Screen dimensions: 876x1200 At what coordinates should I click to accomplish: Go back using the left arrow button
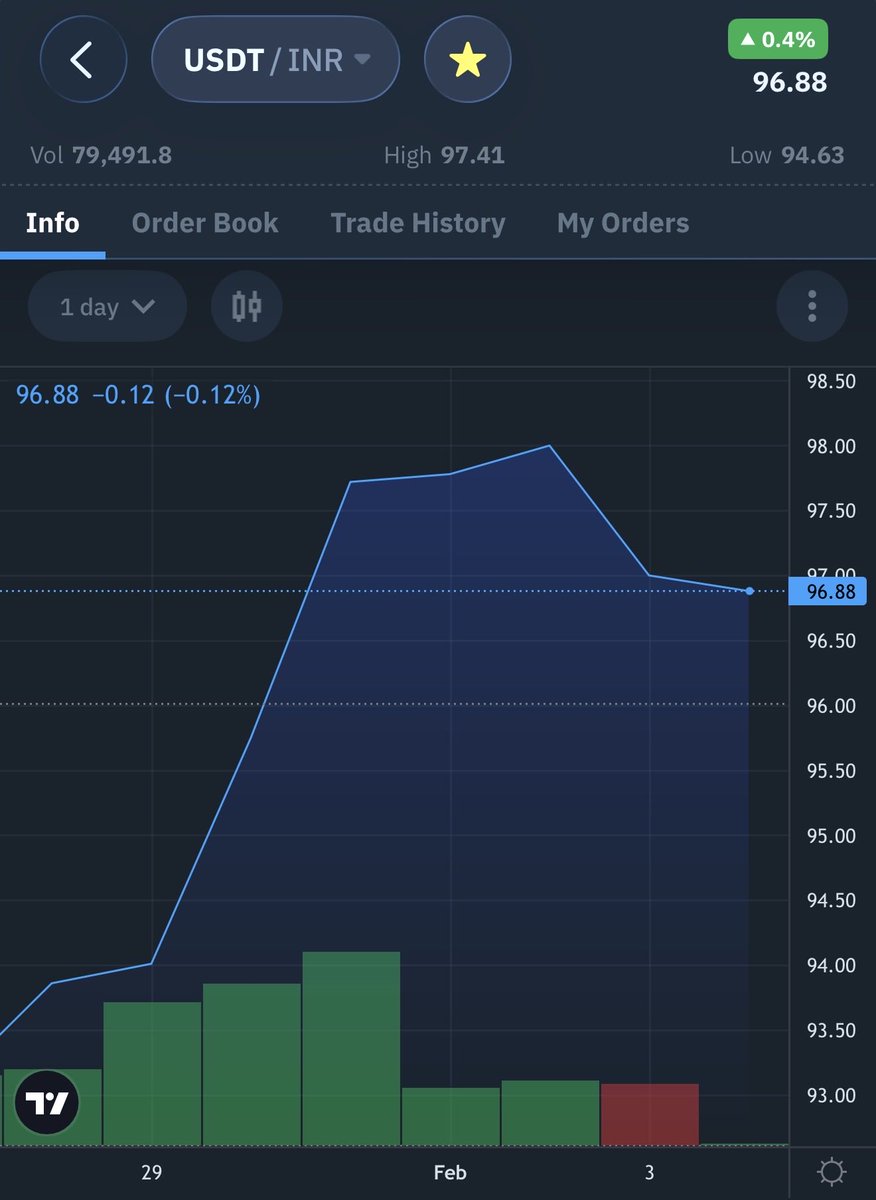83,60
